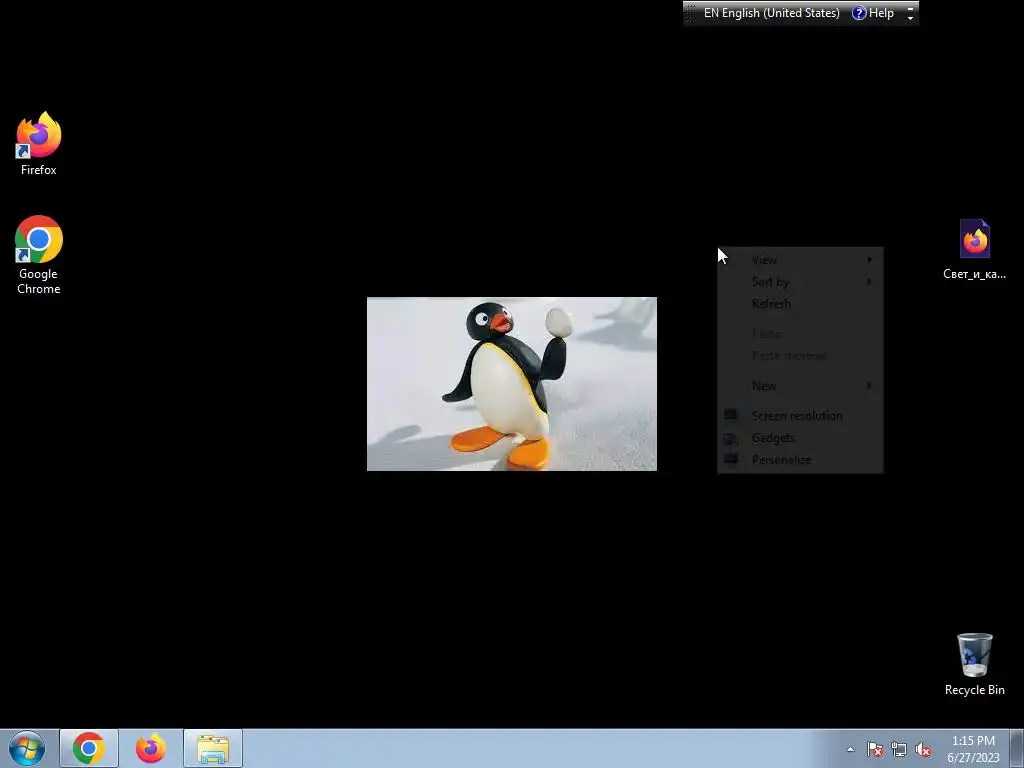Click Paste shortcut in context menu

point(800,356)
